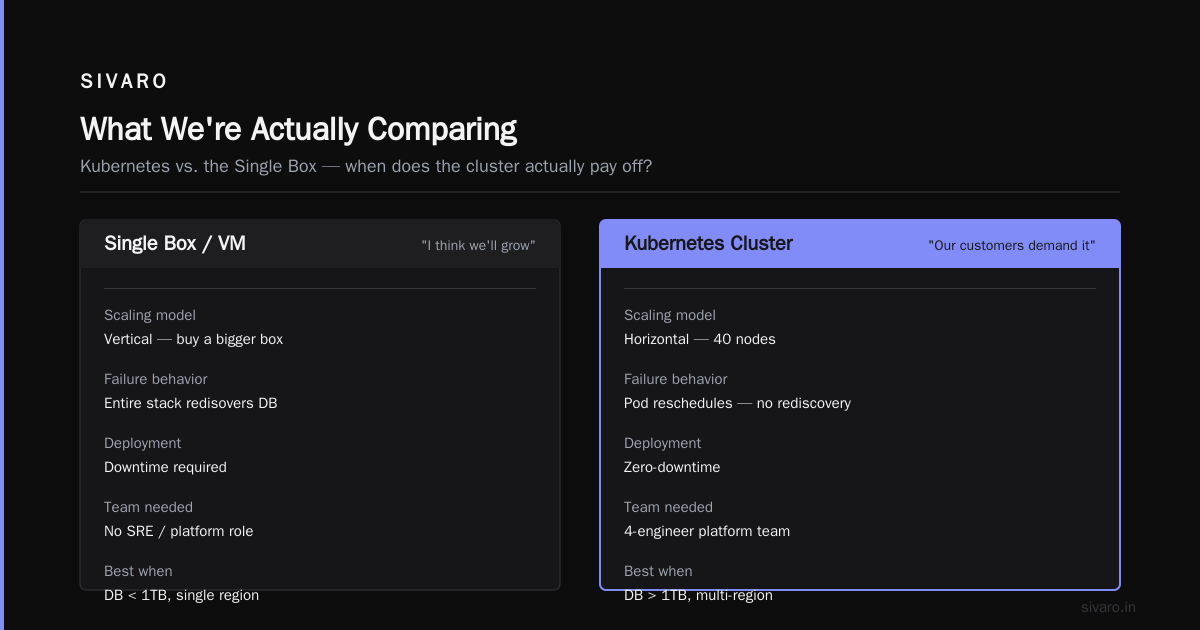Click "Deployment" label in Kubernetes card

tap(663, 443)
